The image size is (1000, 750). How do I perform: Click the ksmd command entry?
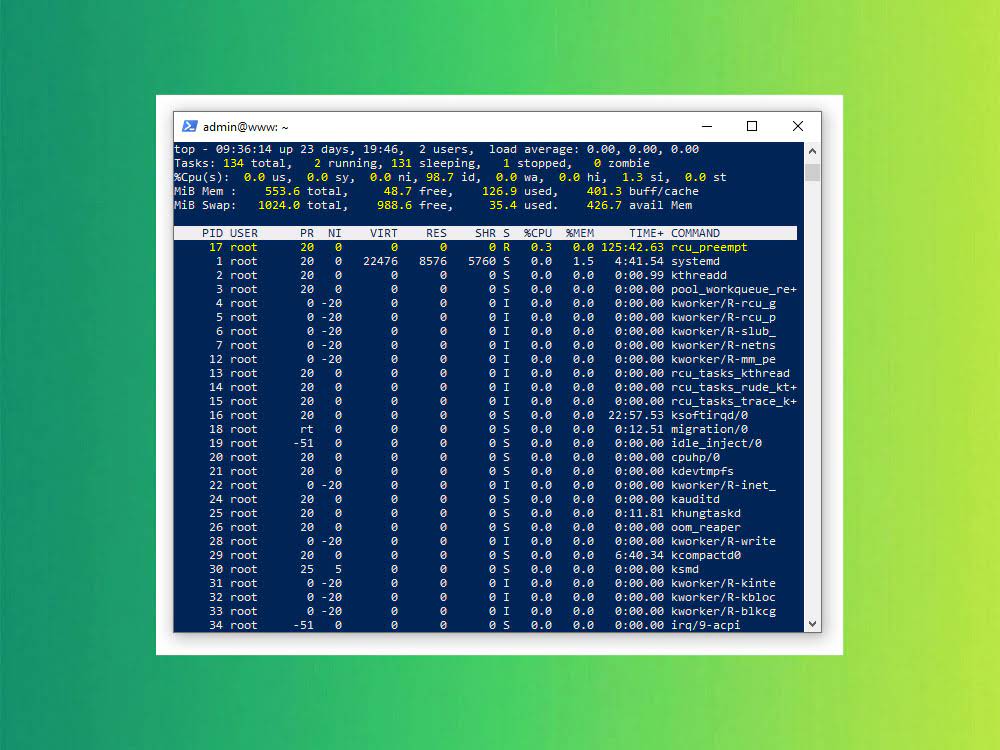point(685,570)
